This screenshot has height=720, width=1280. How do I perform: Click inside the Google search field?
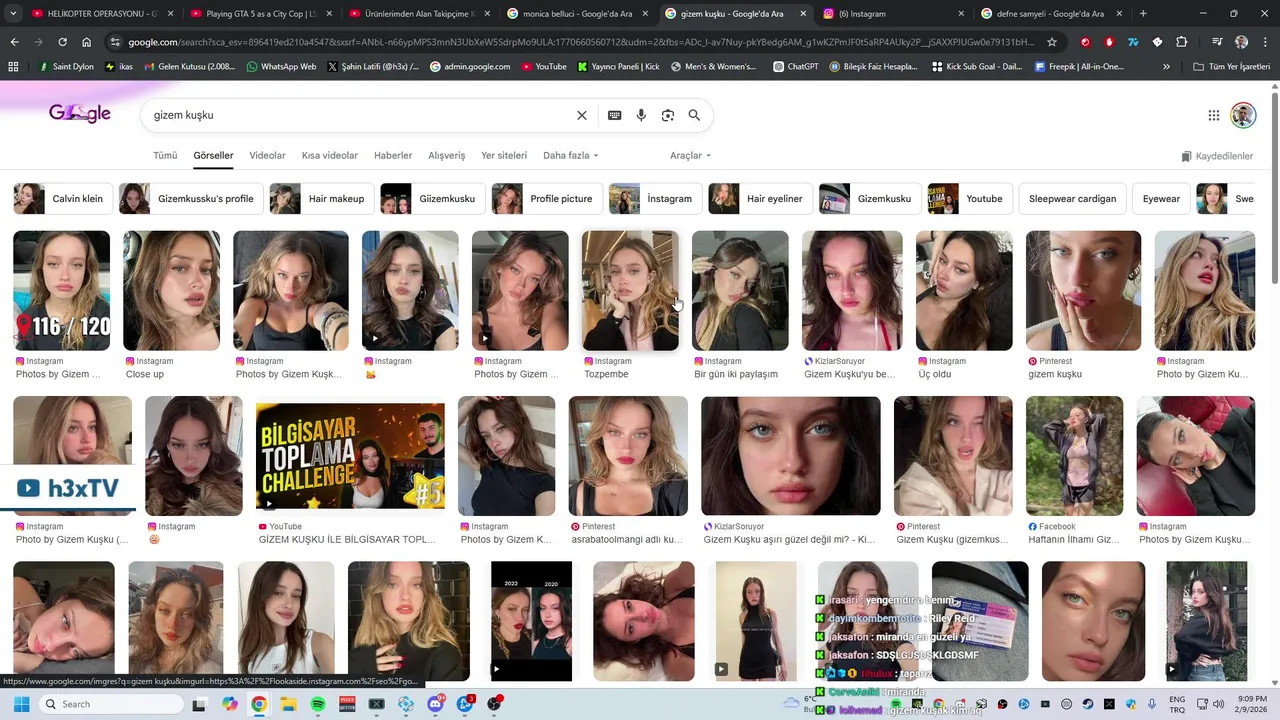(x=360, y=115)
